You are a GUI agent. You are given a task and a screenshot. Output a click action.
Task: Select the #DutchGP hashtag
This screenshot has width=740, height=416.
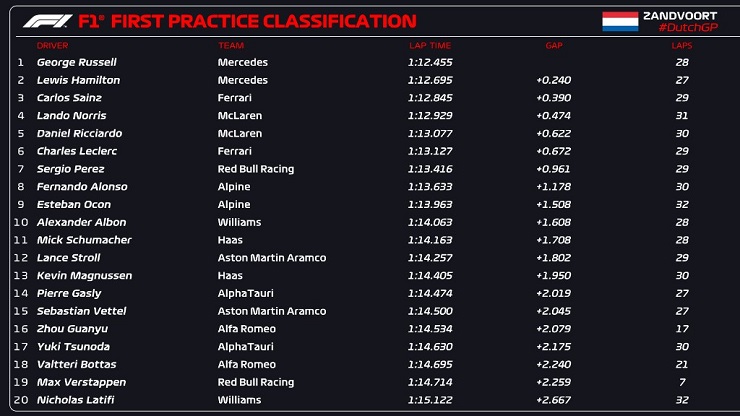688,27
